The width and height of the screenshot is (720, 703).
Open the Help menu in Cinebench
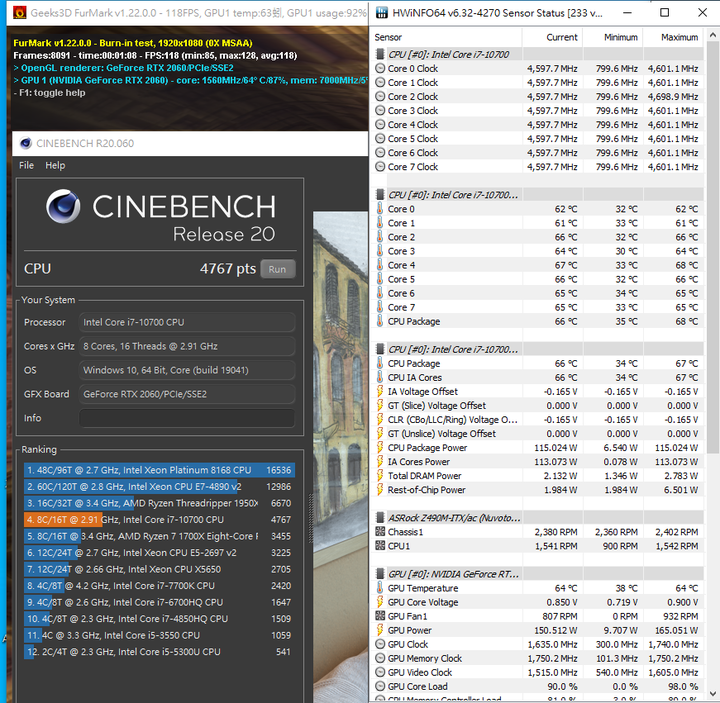coord(55,165)
